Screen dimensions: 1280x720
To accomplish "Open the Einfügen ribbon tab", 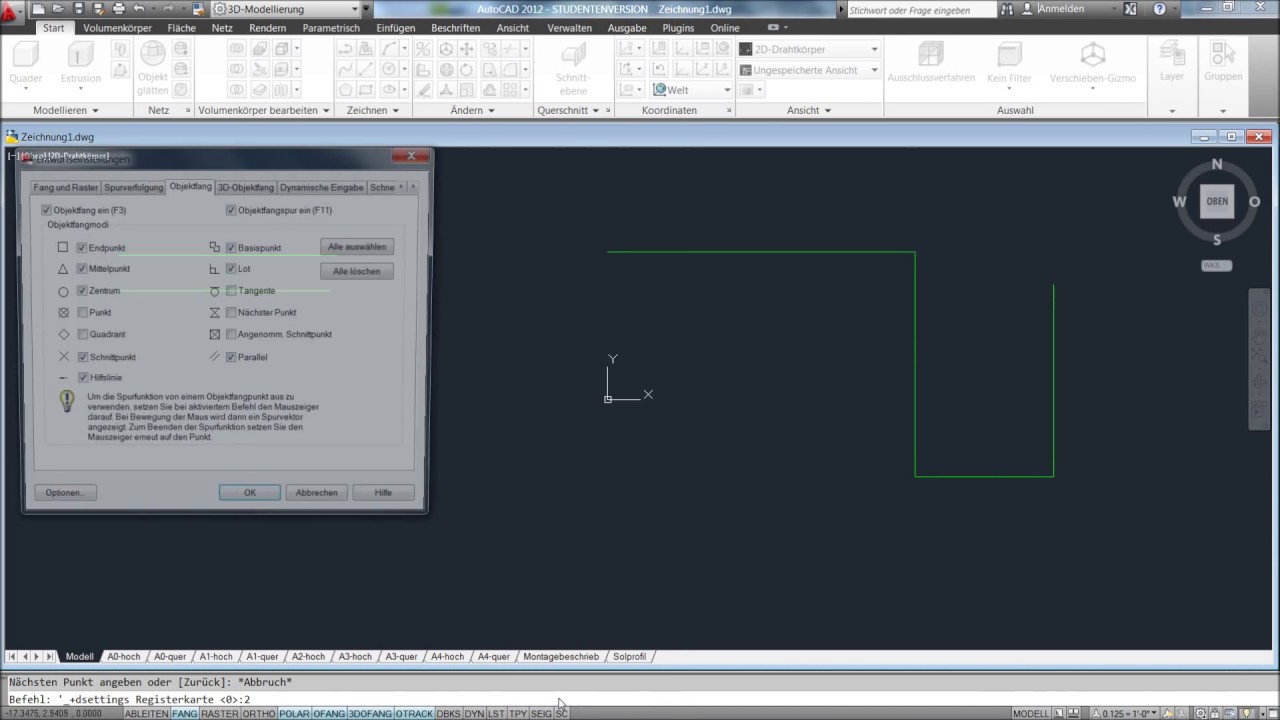I will click(x=396, y=28).
